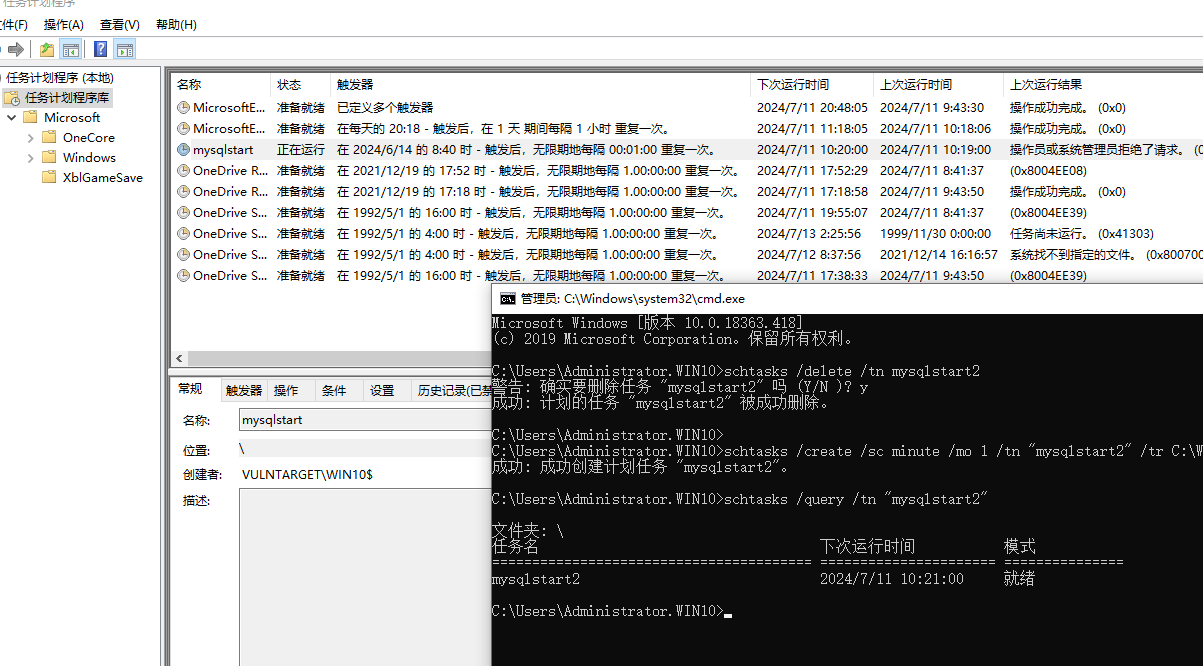Image resolution: width=1203 pixels, height=666 pixels.
Task: Click the (0x8004EE08) result cell
Action: [1048, 170]
